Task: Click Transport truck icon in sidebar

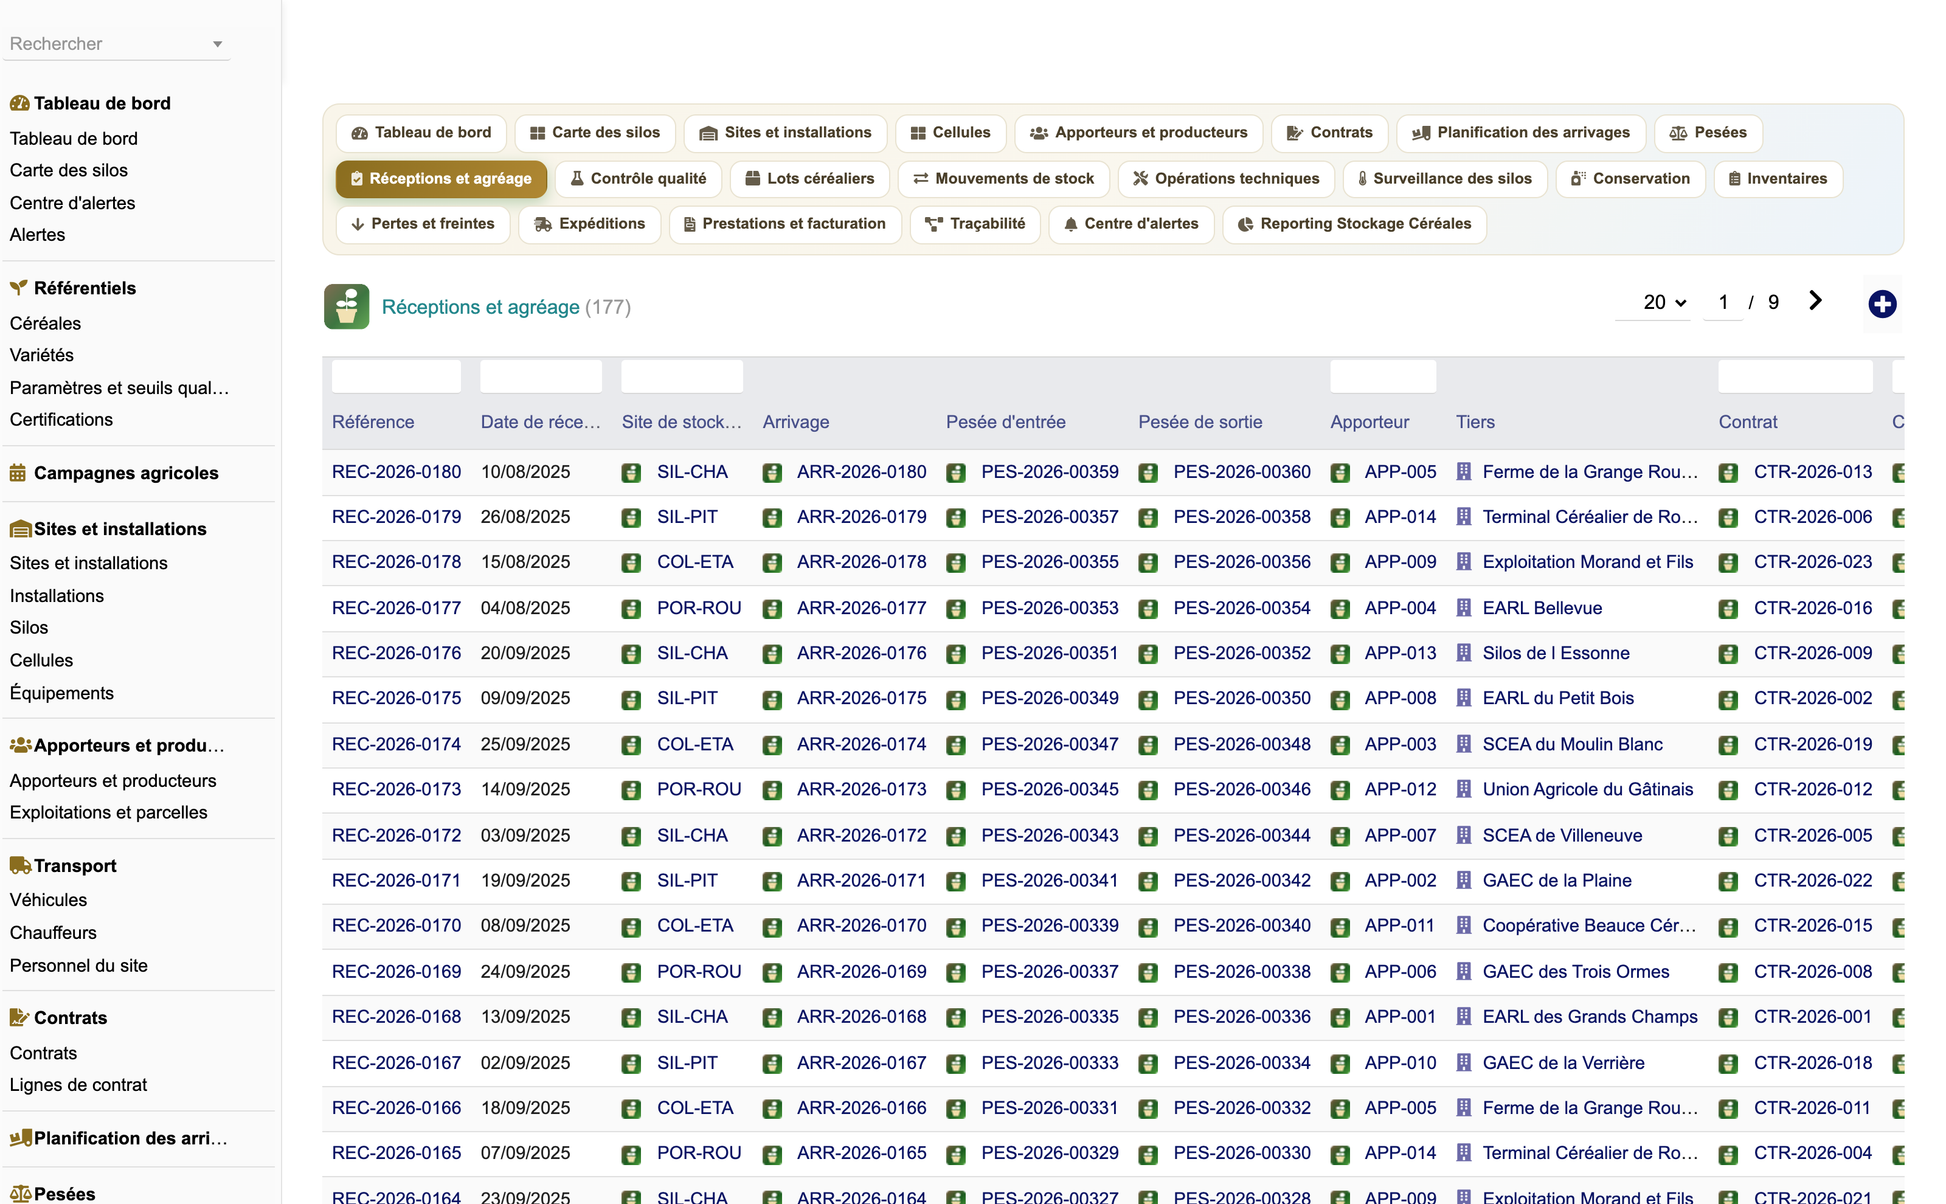Action: 20,866
